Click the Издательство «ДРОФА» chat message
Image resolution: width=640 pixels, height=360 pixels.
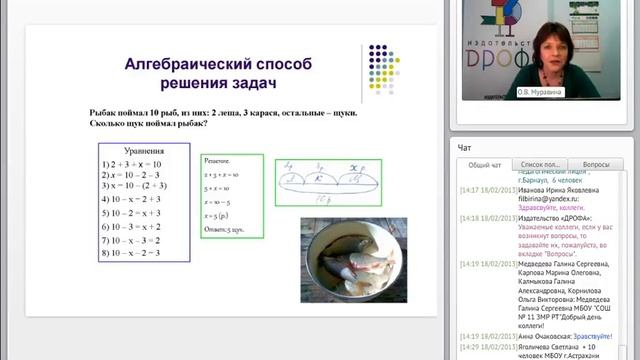coord(537,236)
